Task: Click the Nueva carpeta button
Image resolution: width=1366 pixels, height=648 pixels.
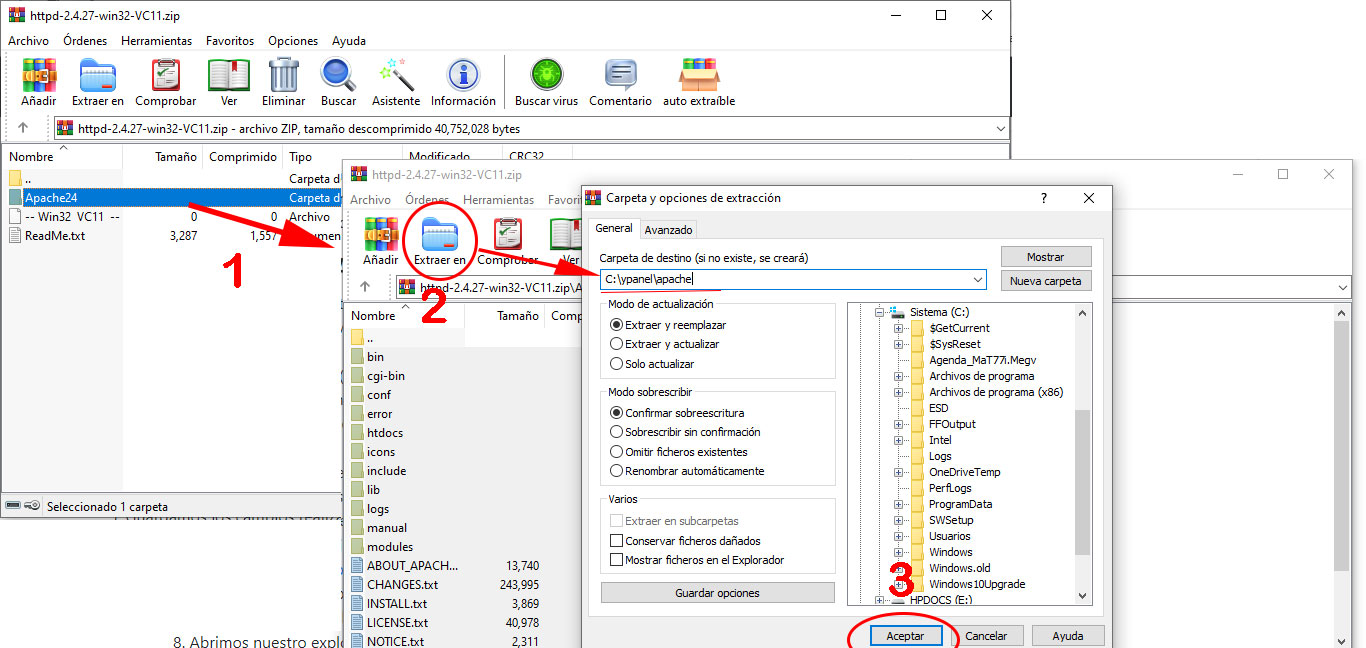Action: click(x=1046, y=281)
